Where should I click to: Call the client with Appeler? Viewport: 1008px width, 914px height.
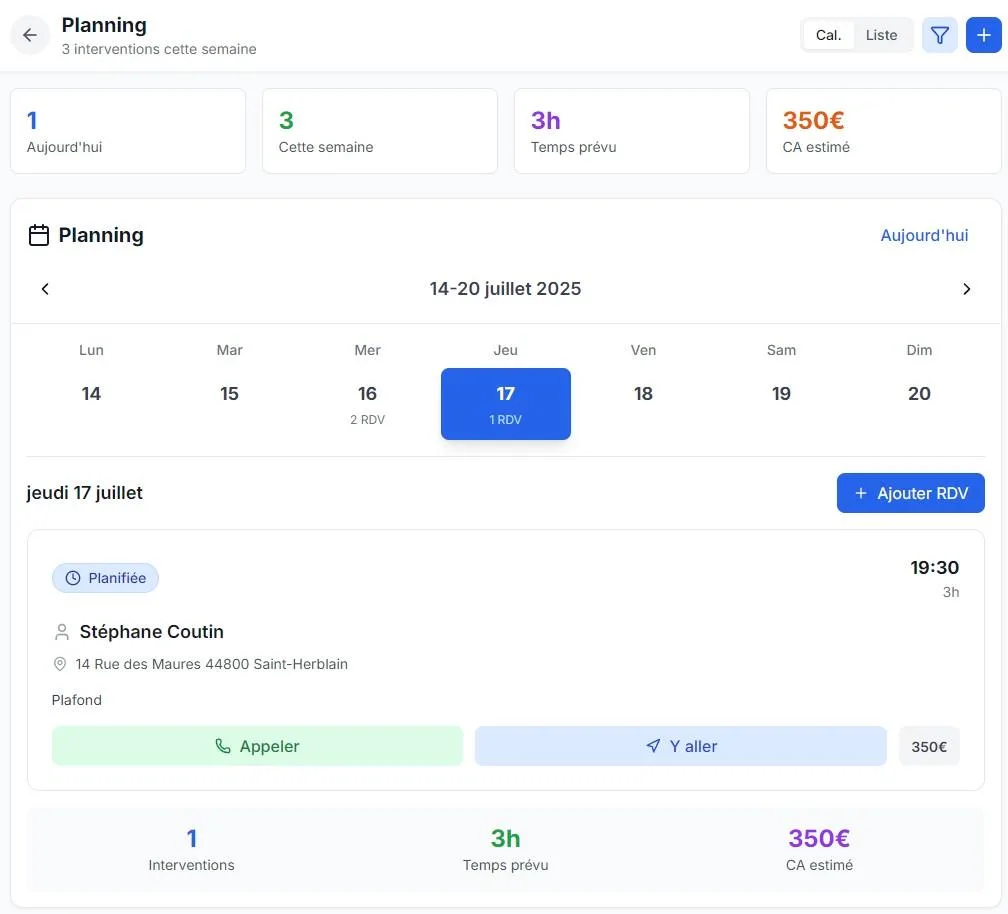pos(257,746)
